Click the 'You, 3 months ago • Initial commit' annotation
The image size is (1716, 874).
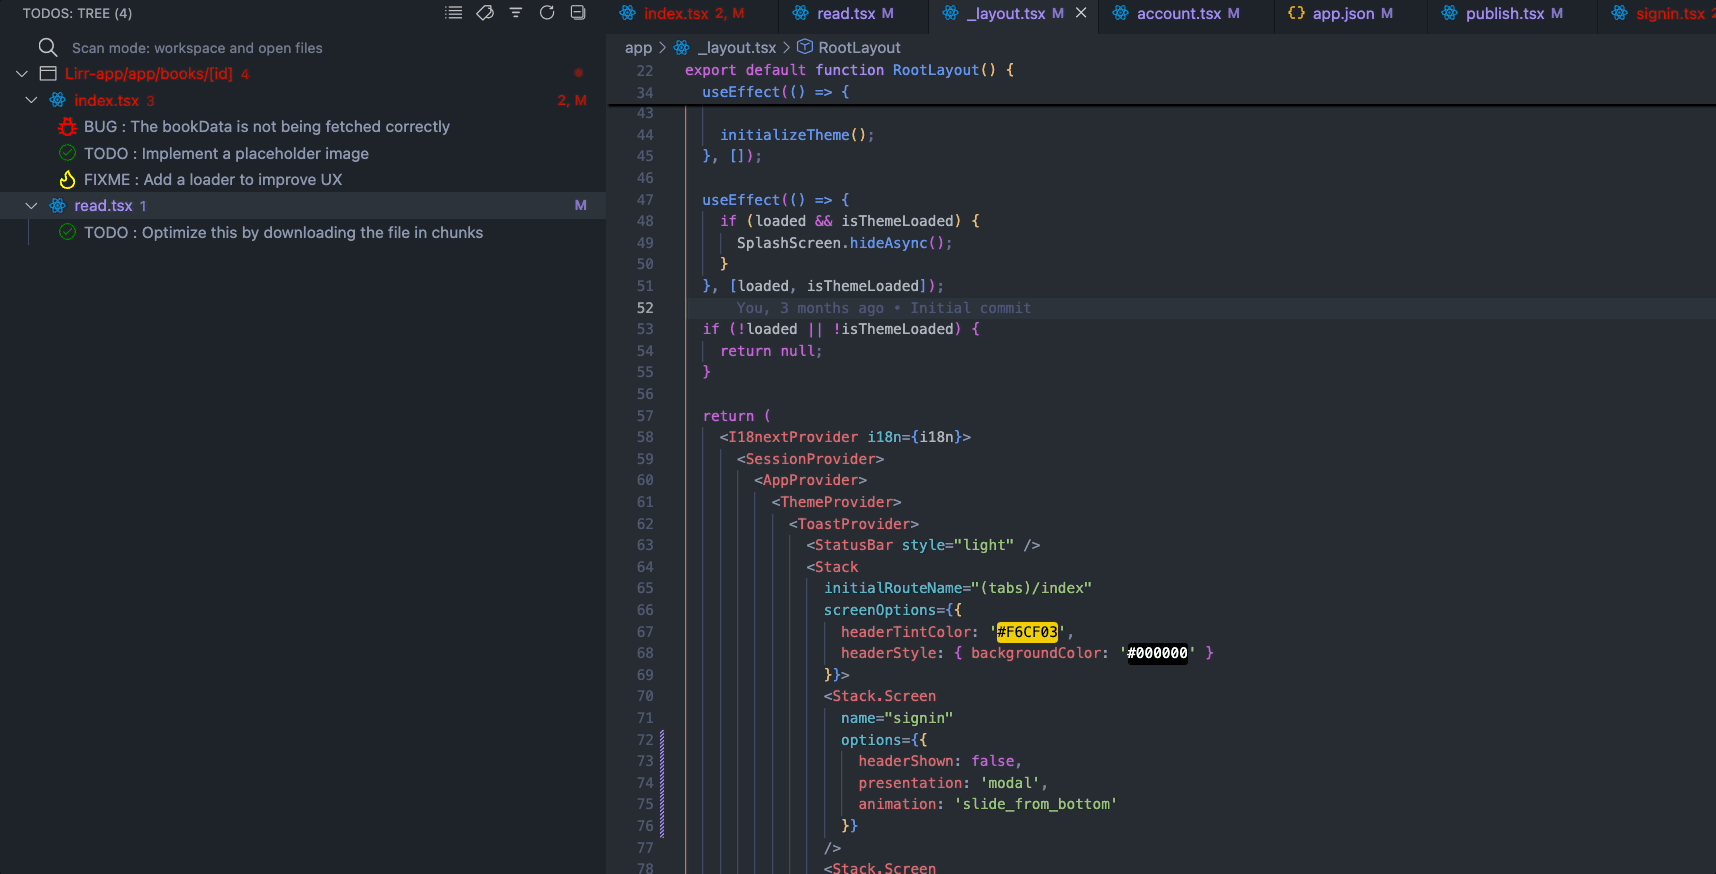point(884,308)
